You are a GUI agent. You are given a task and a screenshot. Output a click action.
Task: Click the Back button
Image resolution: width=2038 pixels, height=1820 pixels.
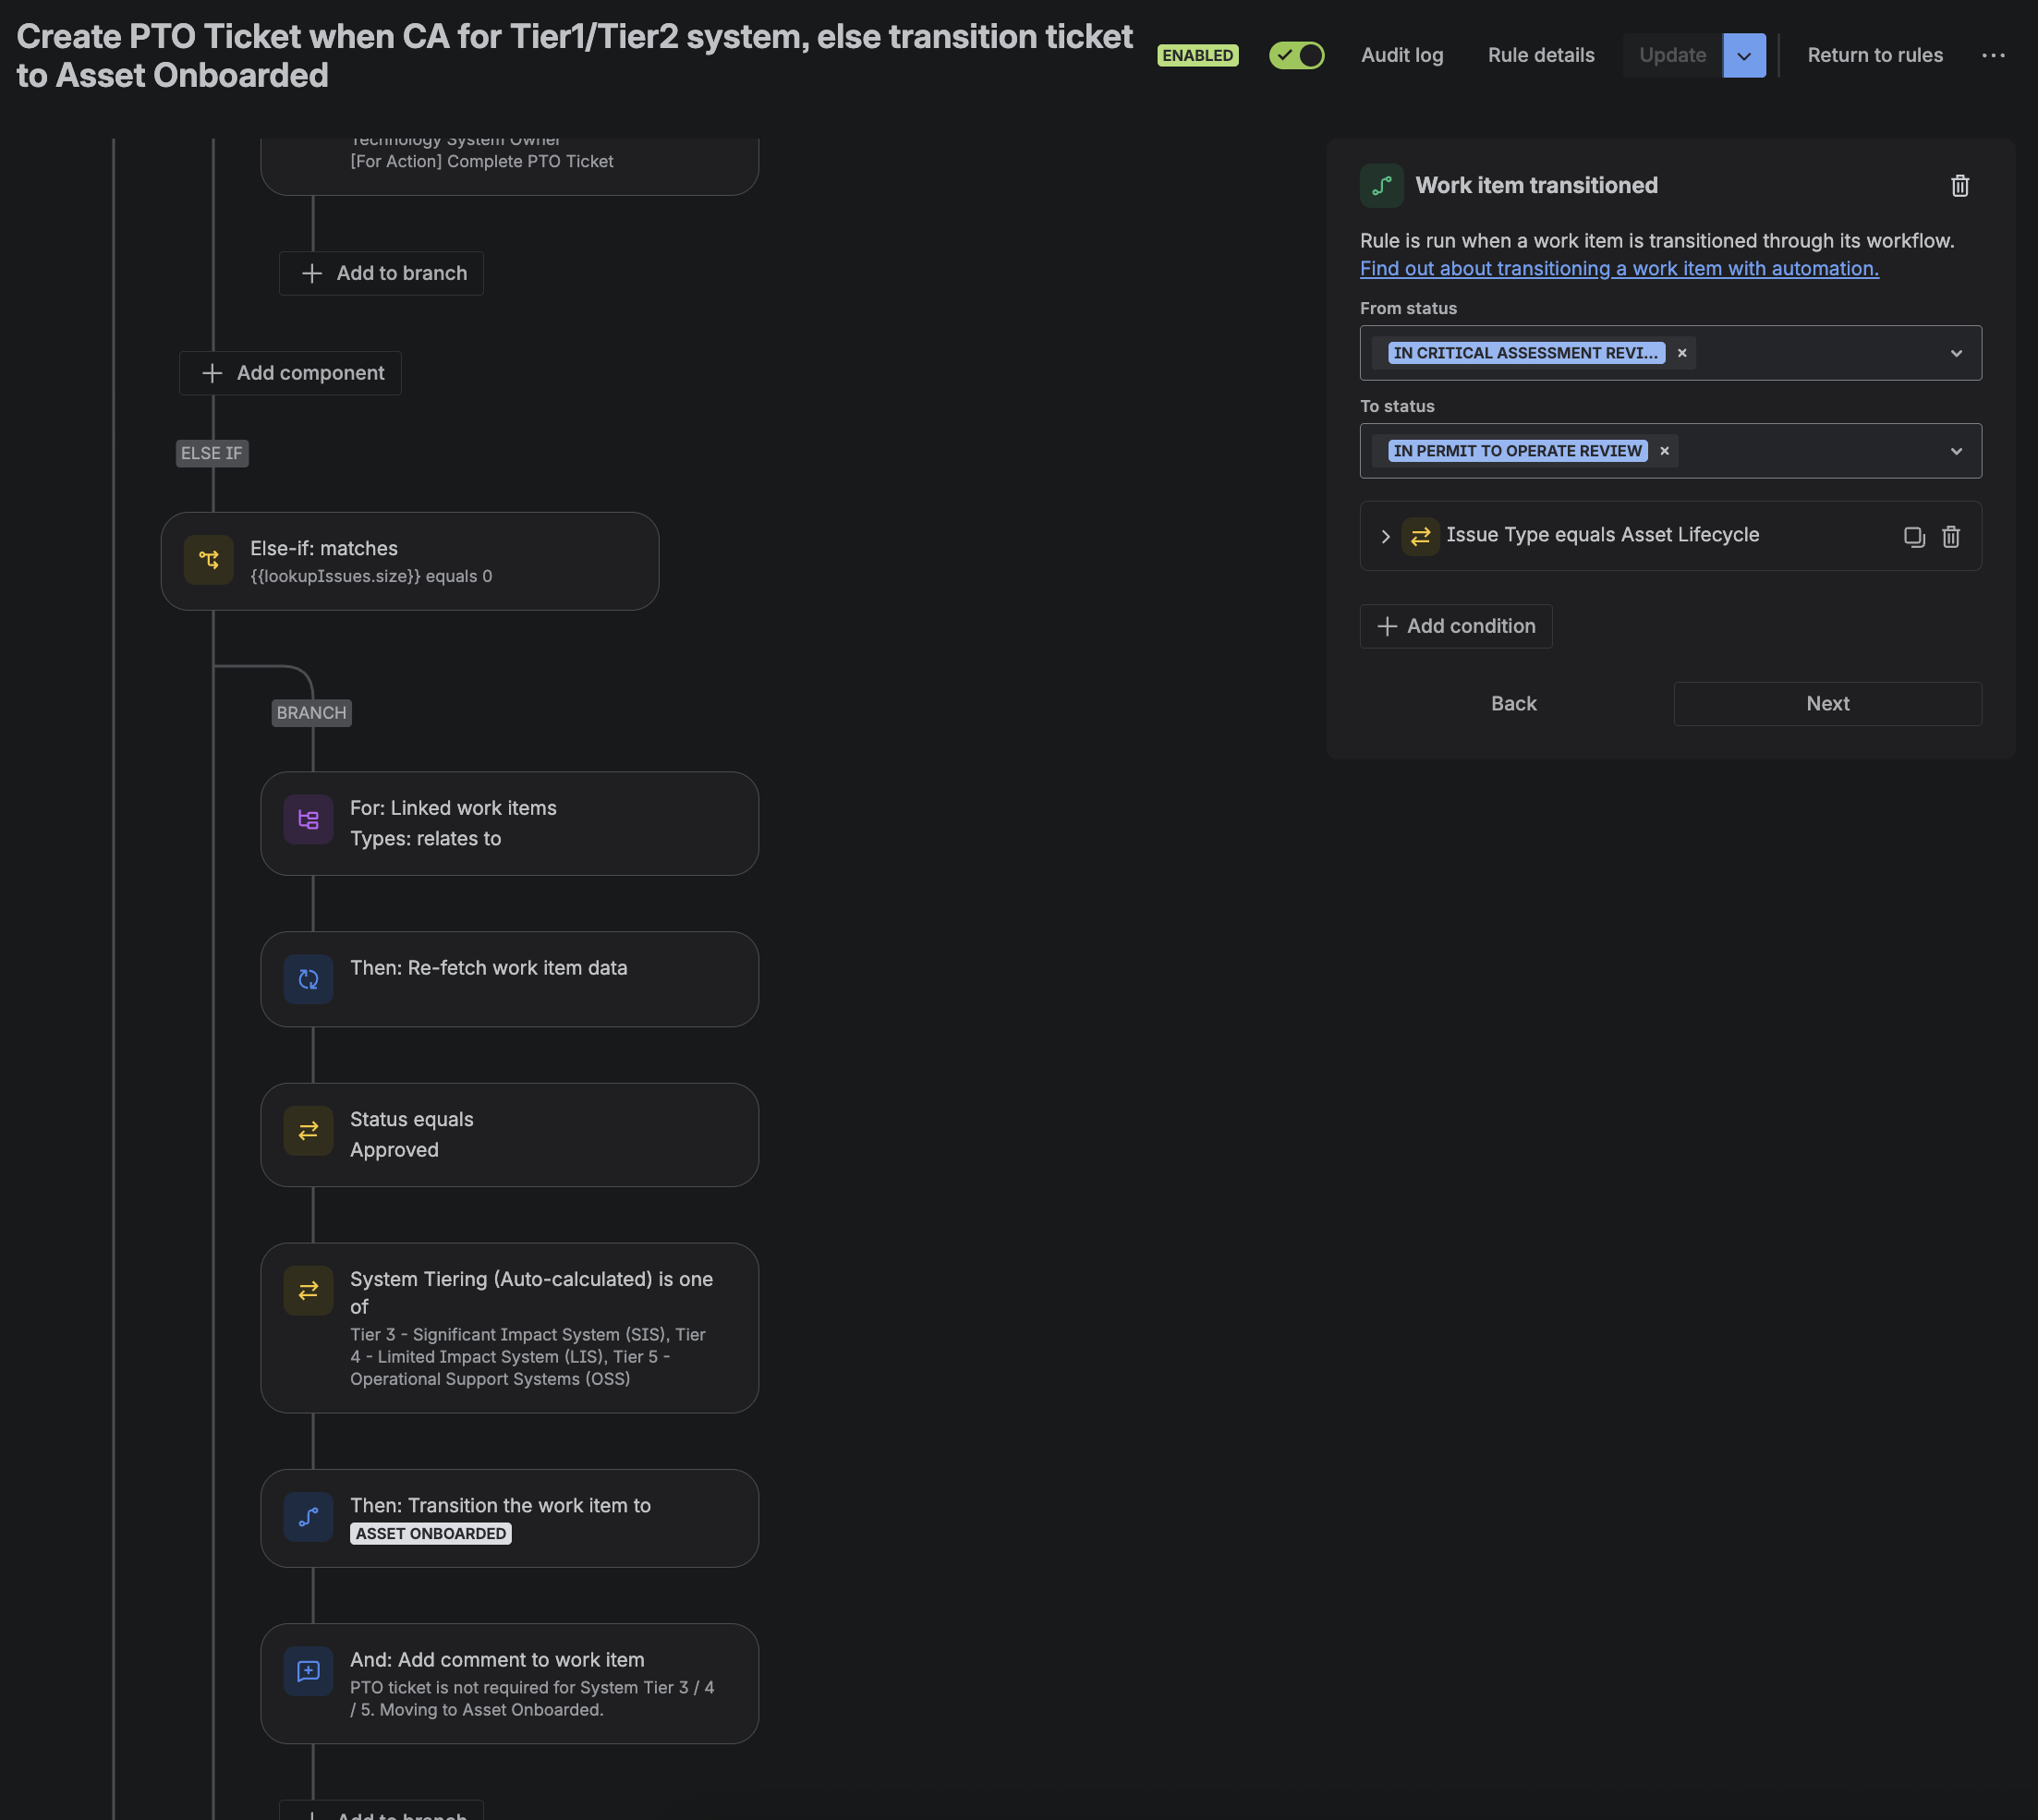coord(1513,703)
